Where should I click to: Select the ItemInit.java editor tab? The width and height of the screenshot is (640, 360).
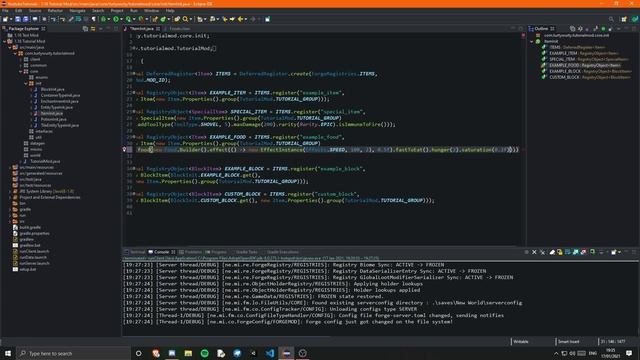pyautogui.click(x=142, y=29)
